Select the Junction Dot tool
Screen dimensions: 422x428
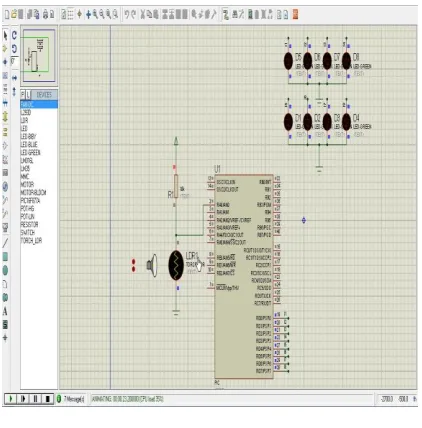coord(5,62)
